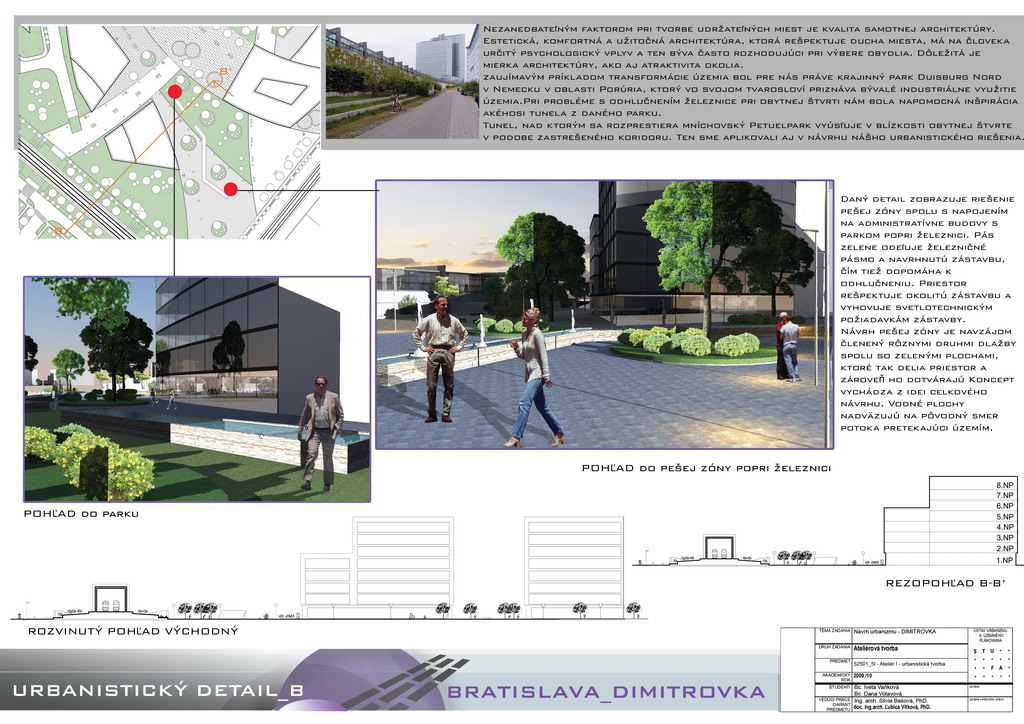Click '52501_5I - Ateliér I - urbanistická tvorba' cell
Screen dimensions: 1024x724
pyautogui.click(x=899, y=664)
